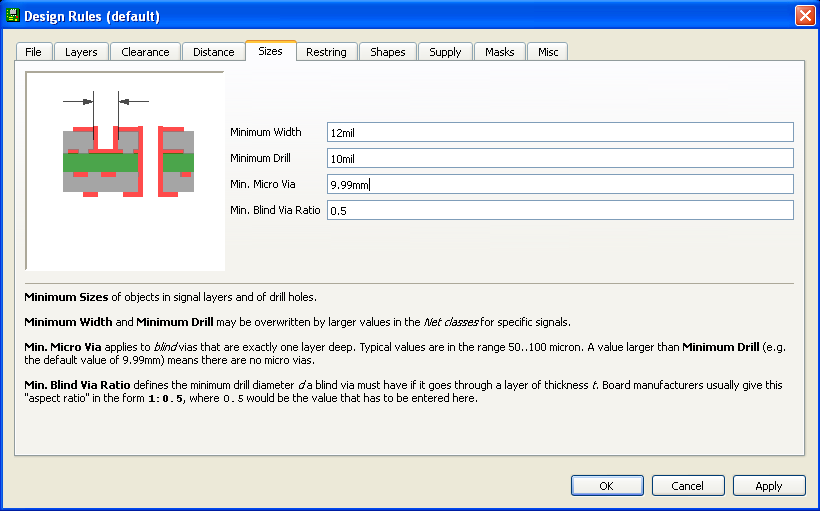Apply the design rule changes

tap(768, 485)
